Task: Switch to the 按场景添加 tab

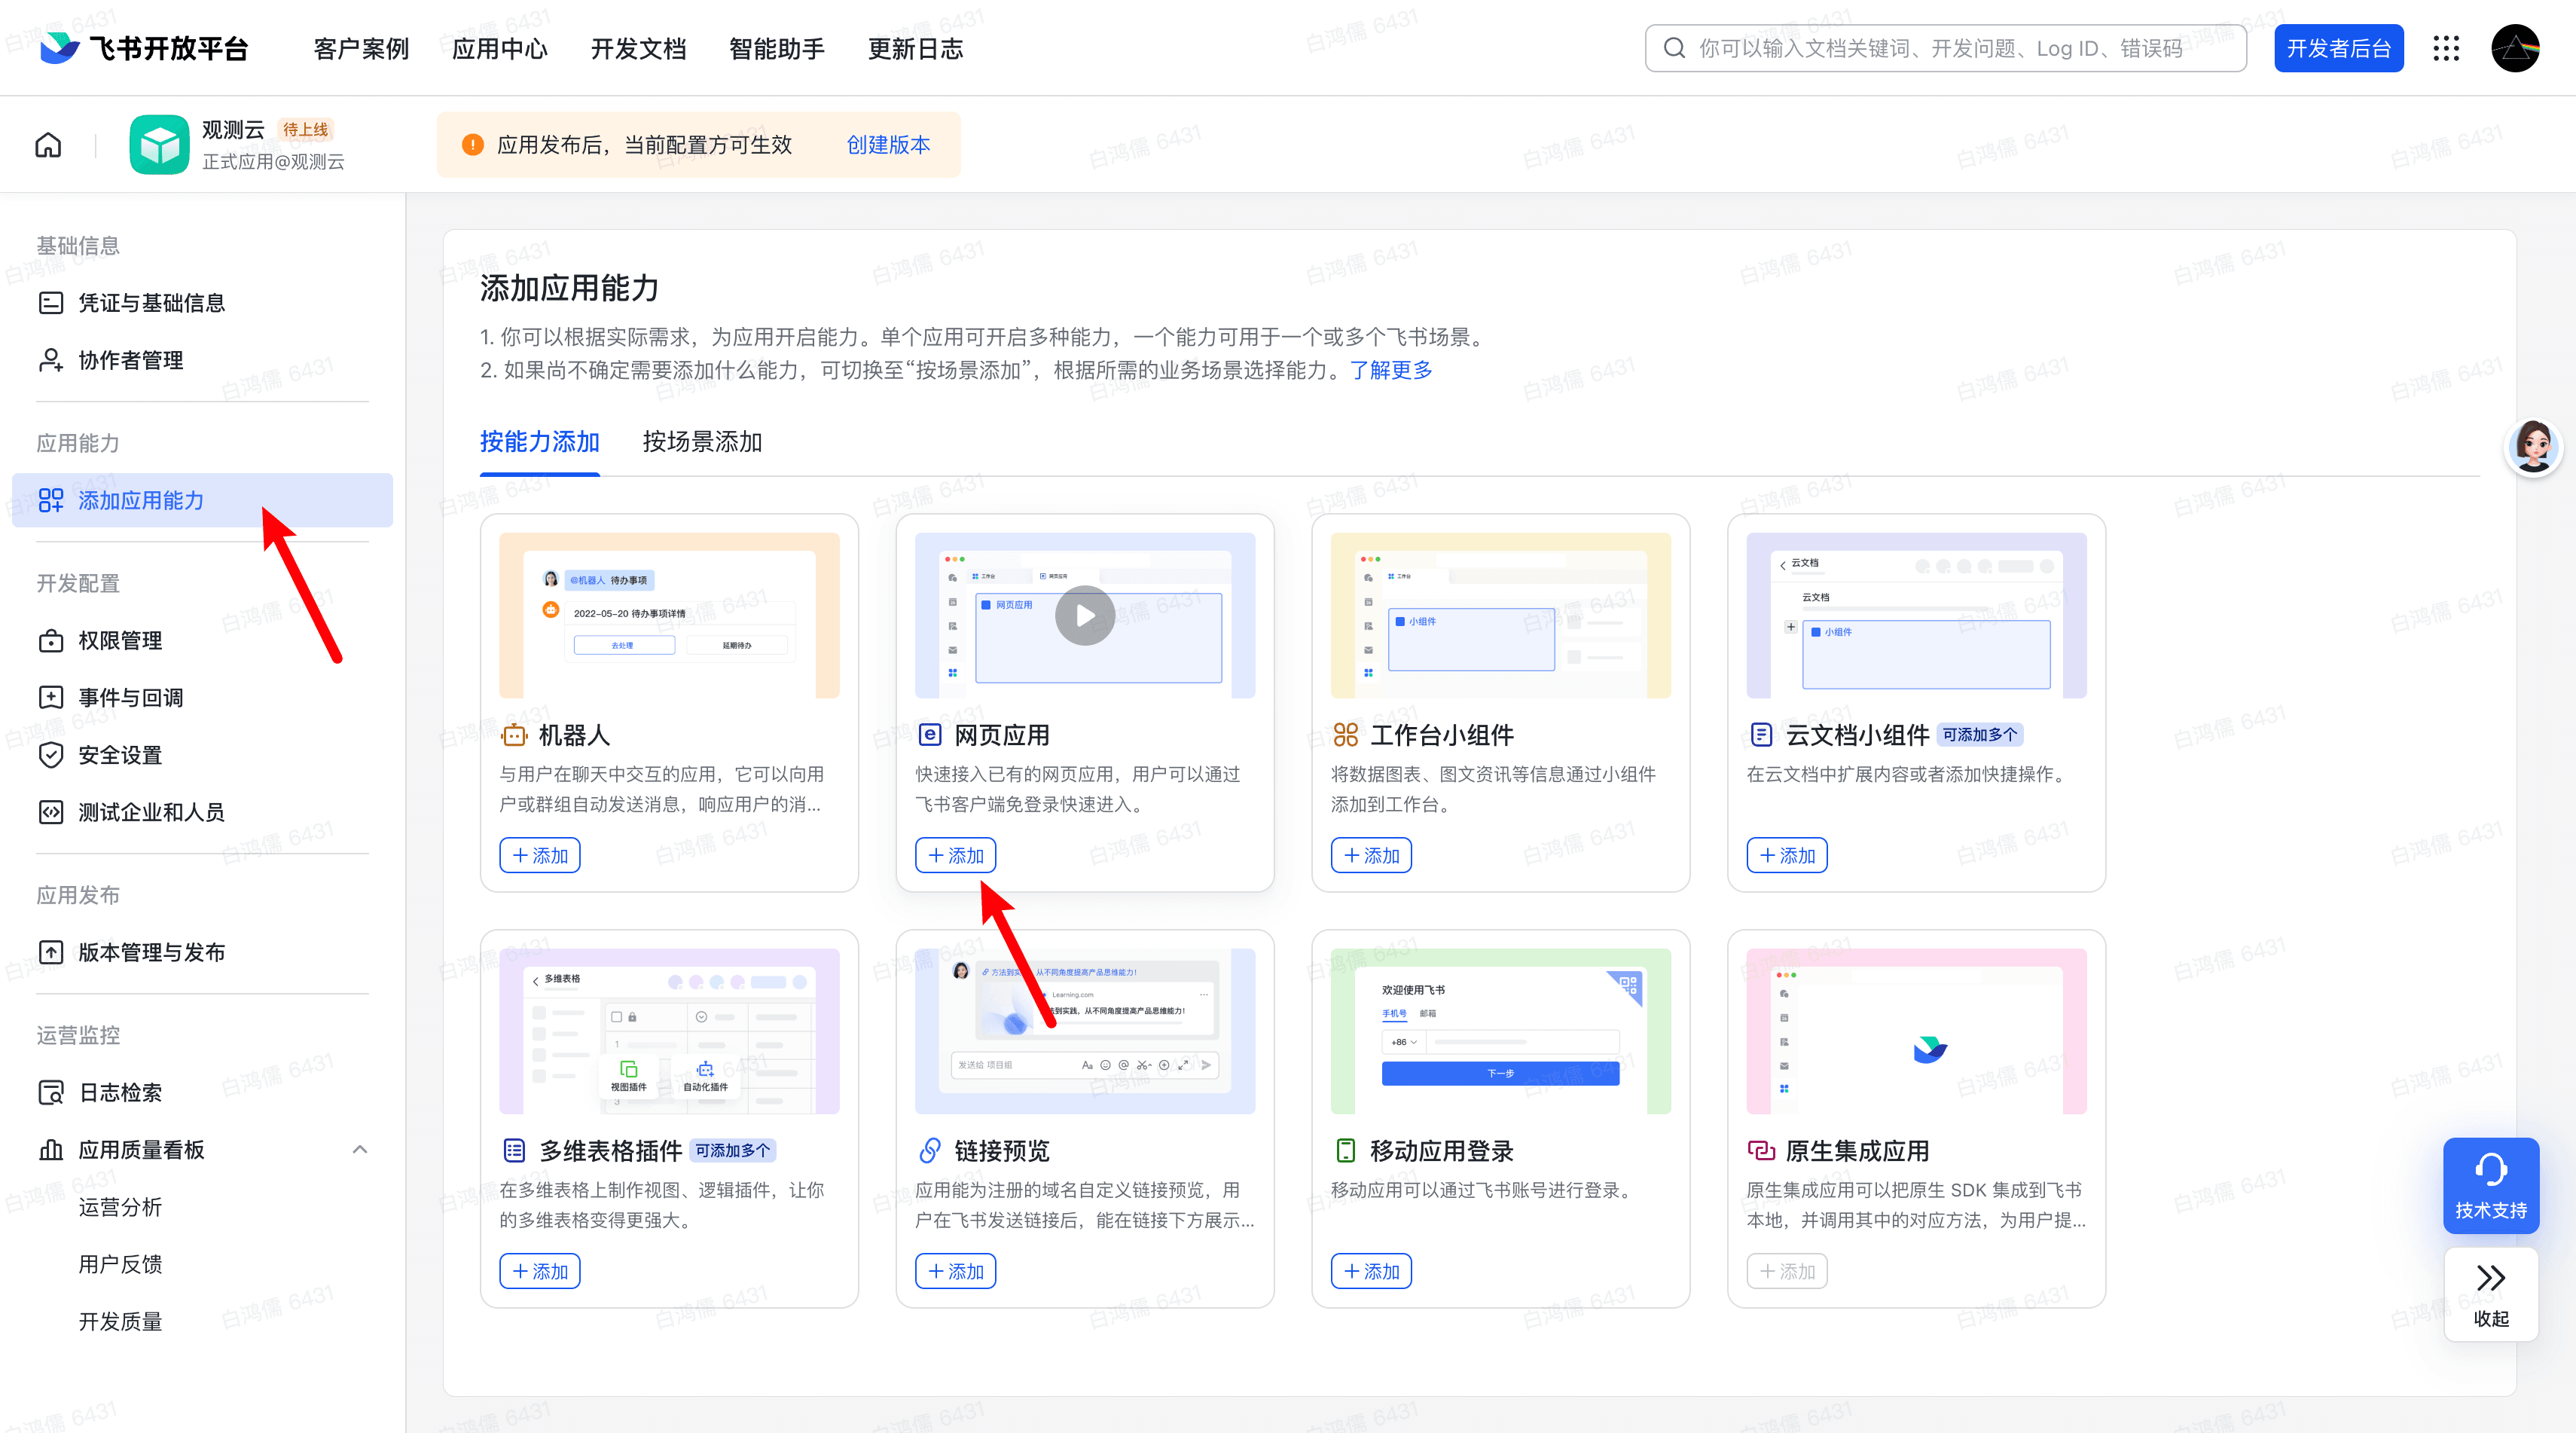Action: coord(703,442)
